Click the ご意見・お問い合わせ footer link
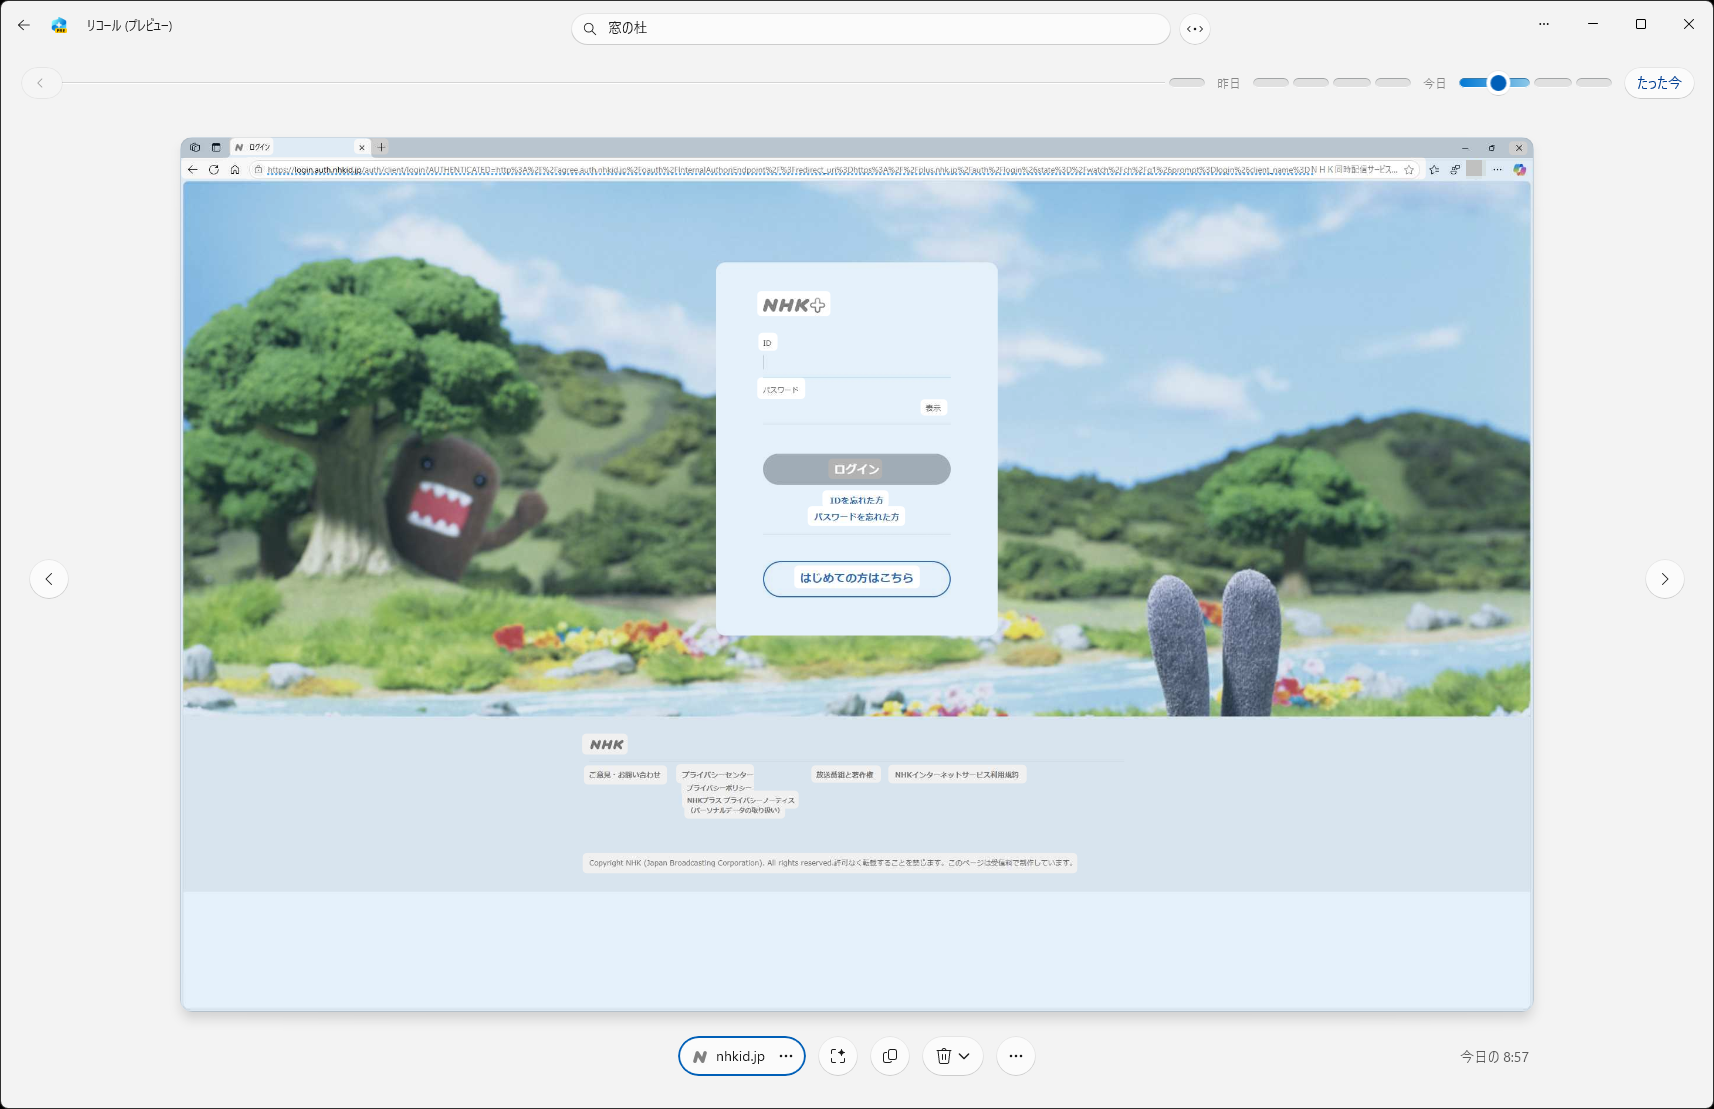The image size is (1714, 1109). coord(625,775)
